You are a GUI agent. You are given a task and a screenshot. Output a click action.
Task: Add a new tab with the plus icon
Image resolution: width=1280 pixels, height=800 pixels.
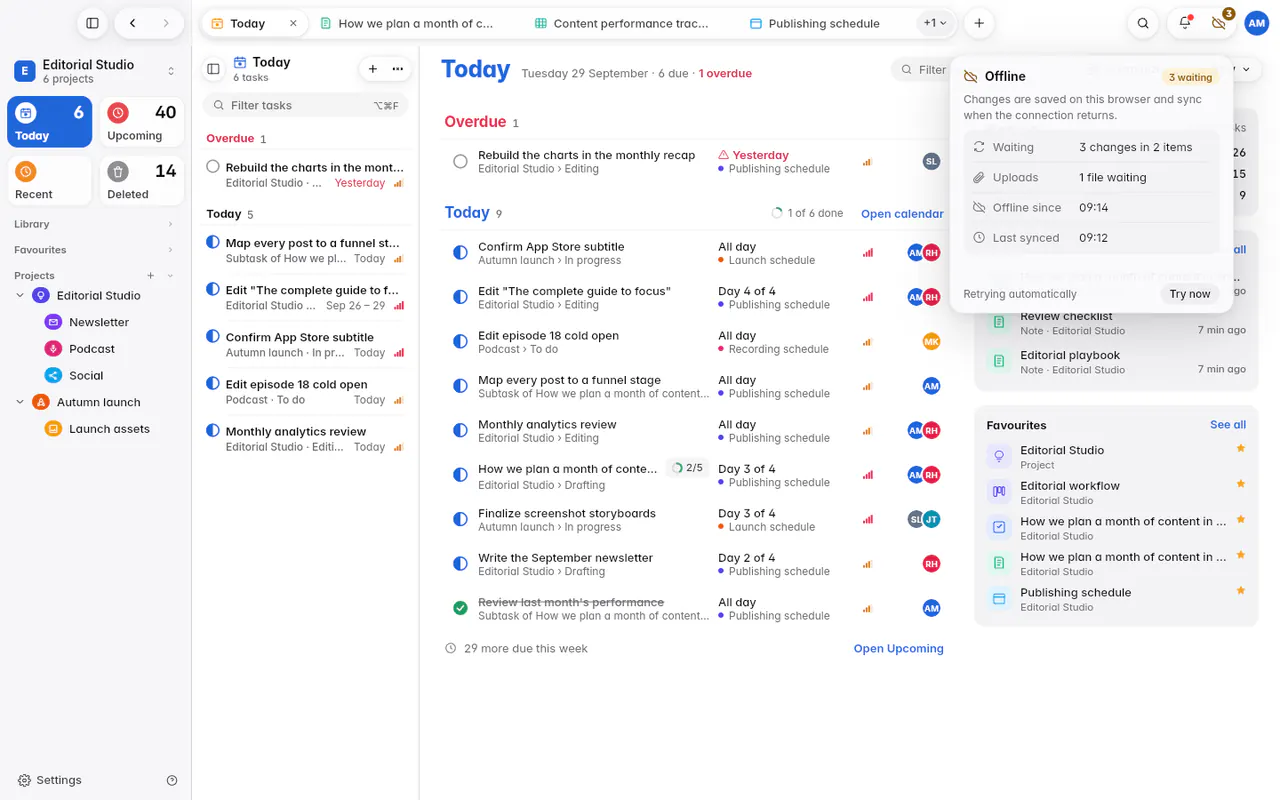[979, 23]
